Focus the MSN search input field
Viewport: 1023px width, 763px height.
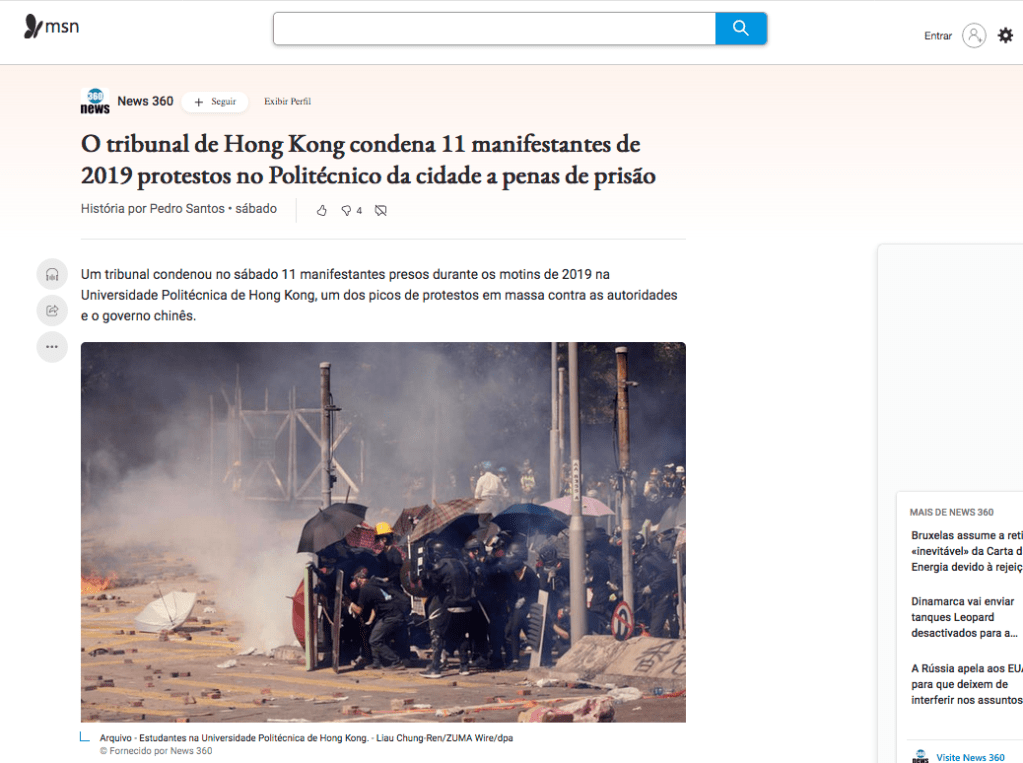click(495, 28)
